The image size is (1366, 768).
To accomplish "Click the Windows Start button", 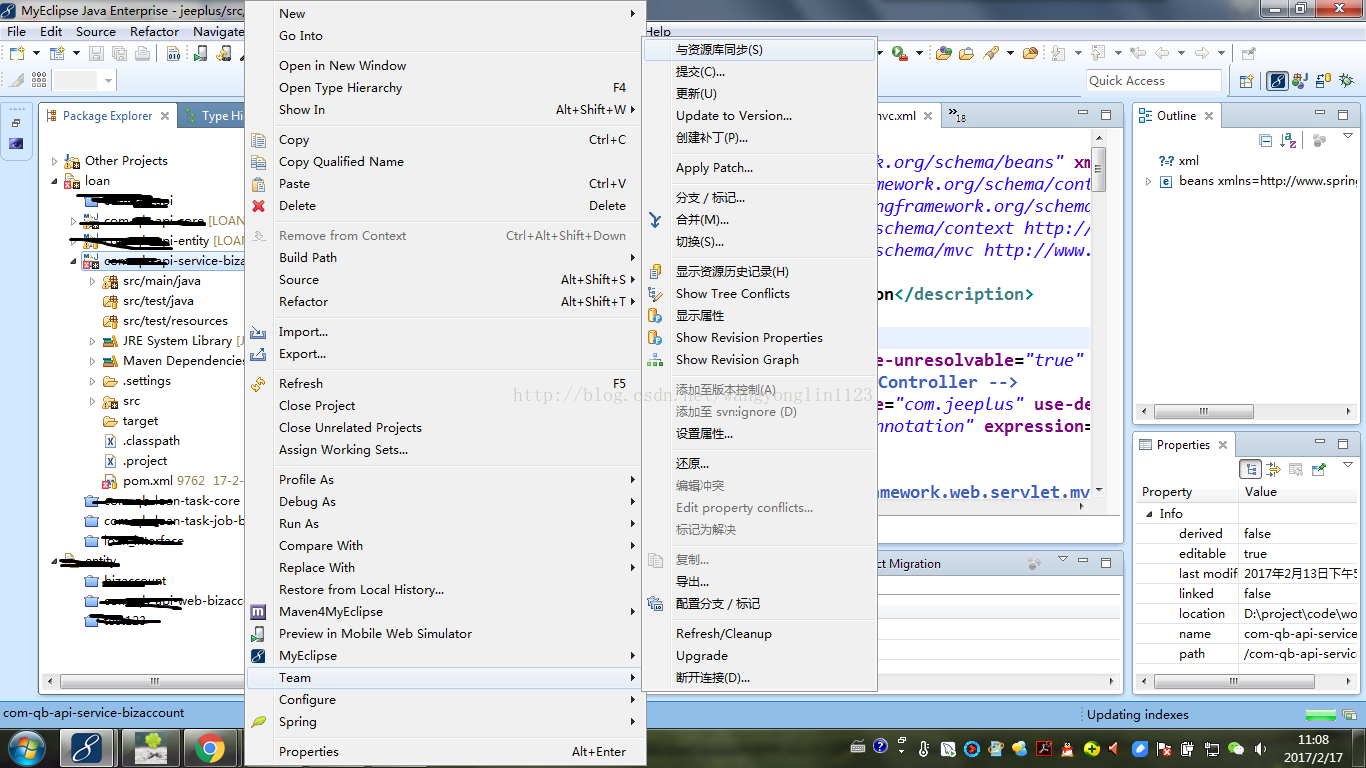I will coord(27,747).
